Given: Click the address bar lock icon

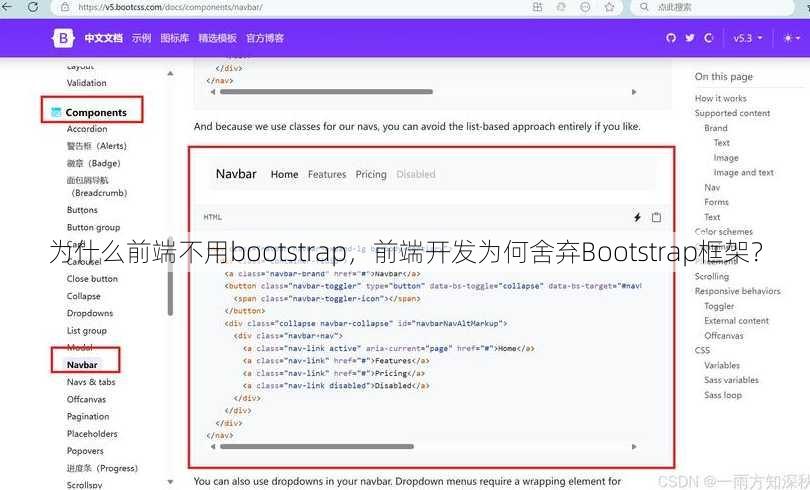Looking at the screenshot, I should [65, 7].
